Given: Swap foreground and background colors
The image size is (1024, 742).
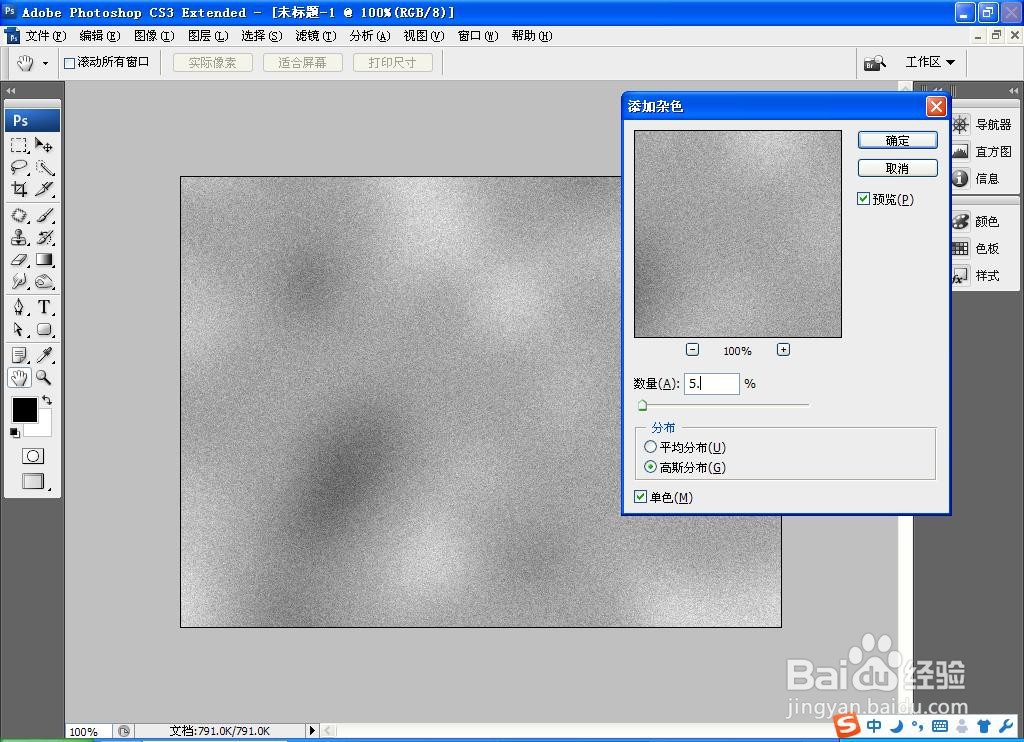Looking at the screenshot, I should point(47,400).
